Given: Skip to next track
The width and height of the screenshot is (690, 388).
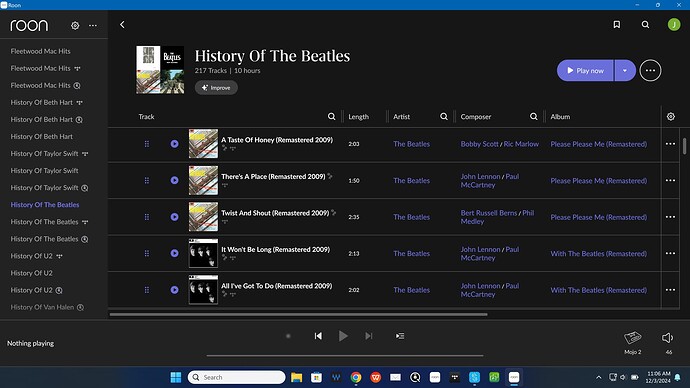Looking at the screenshot, I should (369, 336).
